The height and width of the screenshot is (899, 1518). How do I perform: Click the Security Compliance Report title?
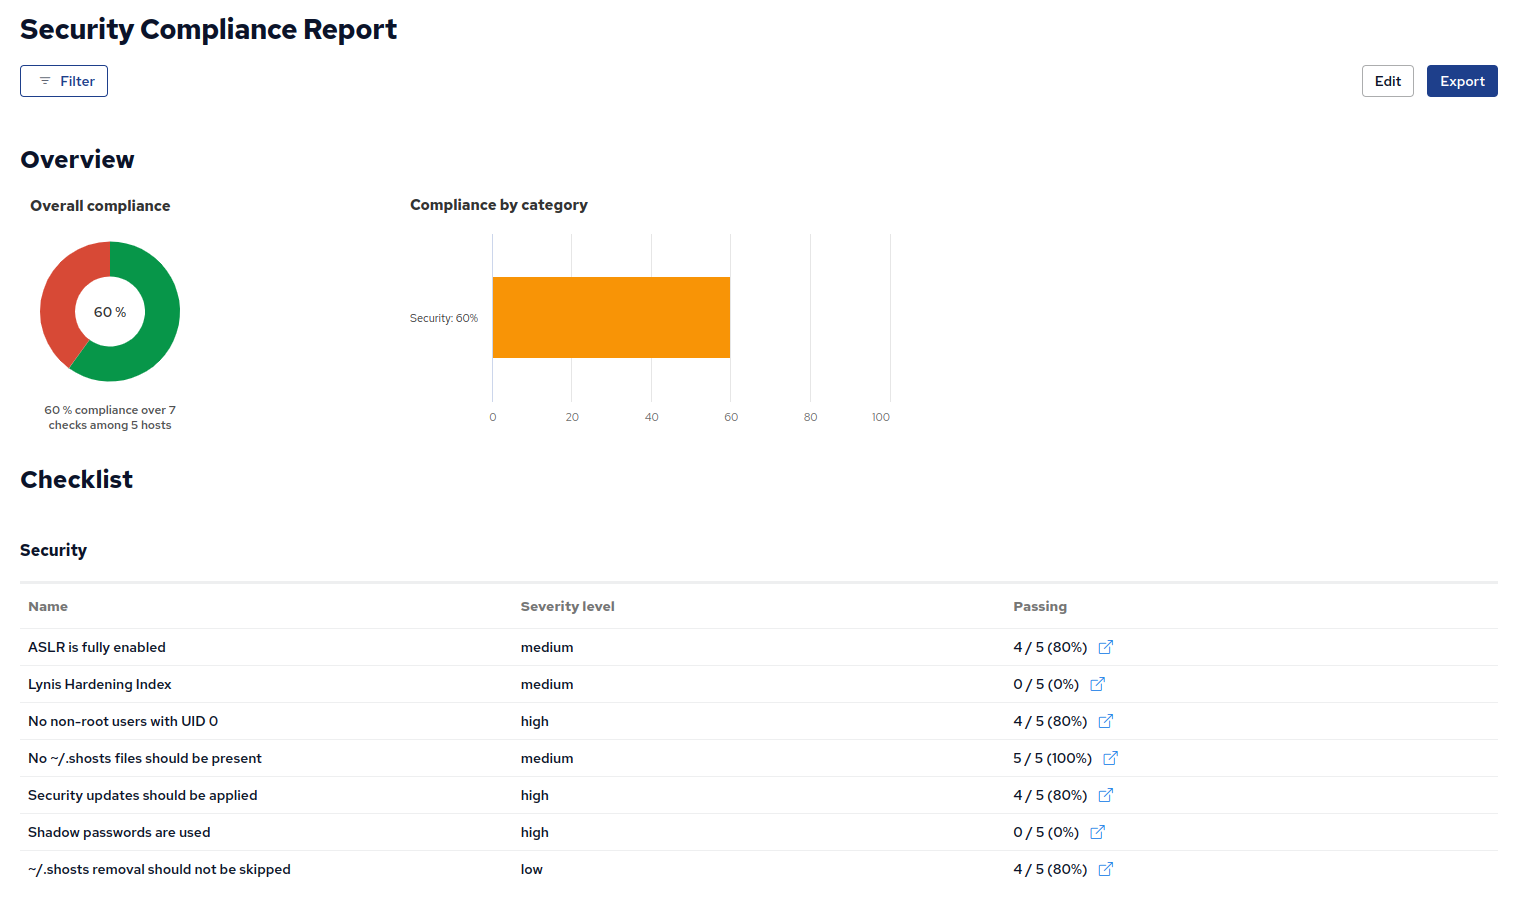pyautogui.click(x=208, y=30)
